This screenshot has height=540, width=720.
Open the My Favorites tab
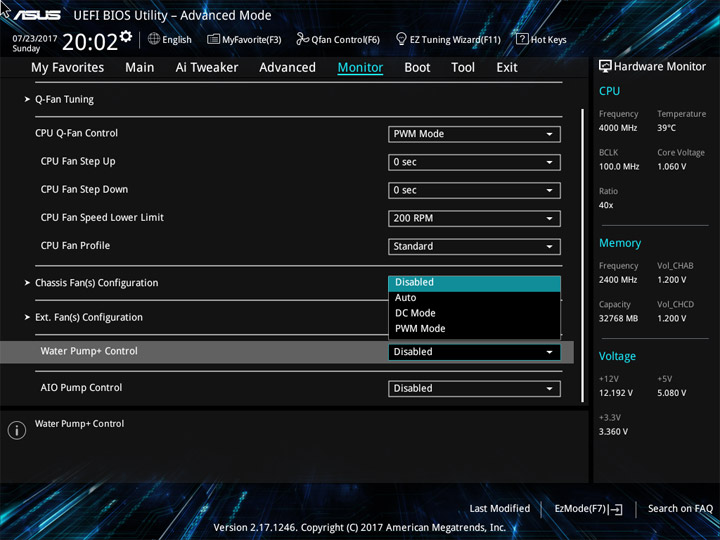click(x=68, y=68)
